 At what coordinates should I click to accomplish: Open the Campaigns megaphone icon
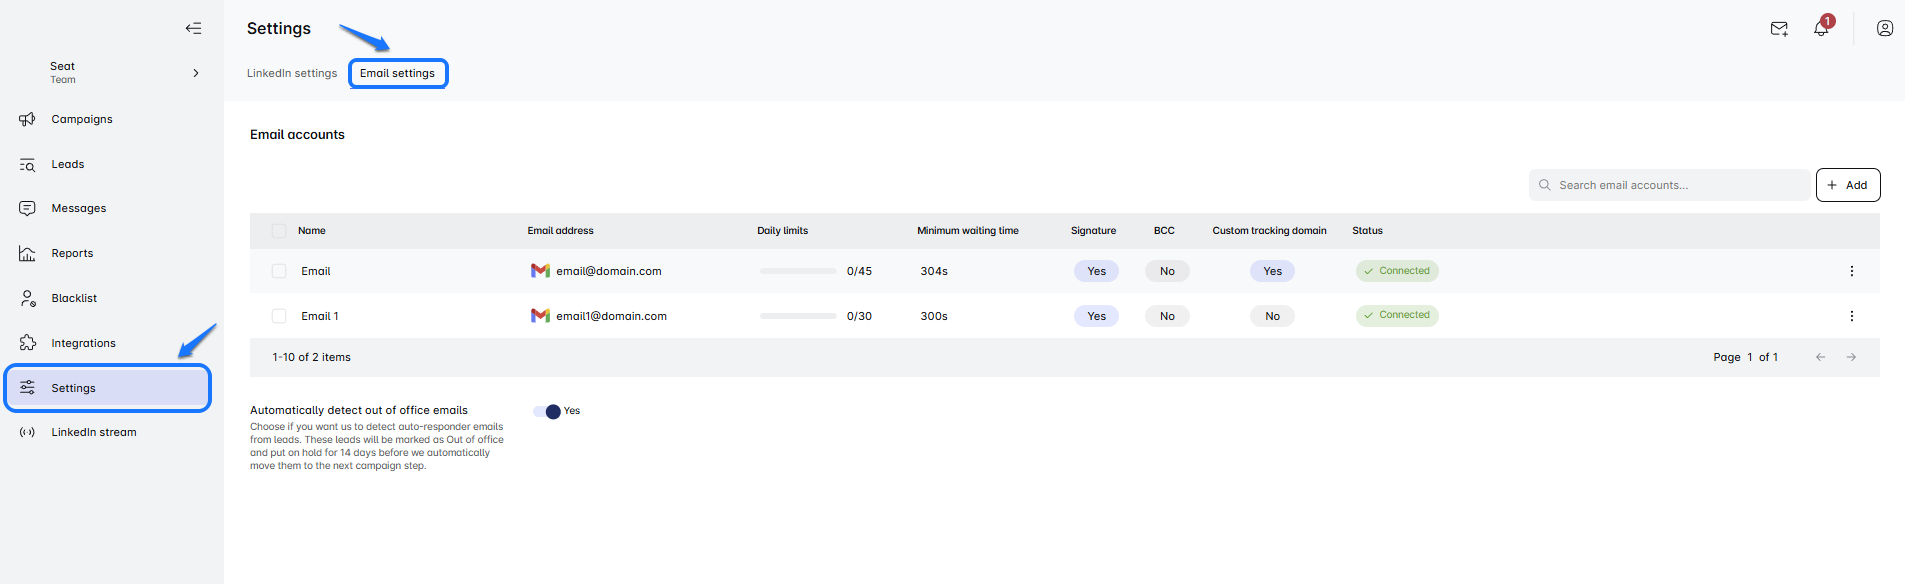point(27,119)
